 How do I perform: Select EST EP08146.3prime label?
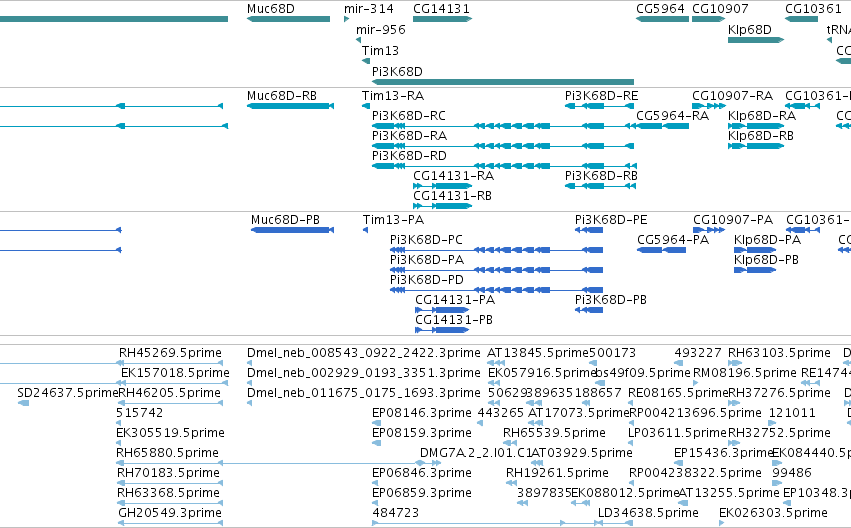(422, 414)
